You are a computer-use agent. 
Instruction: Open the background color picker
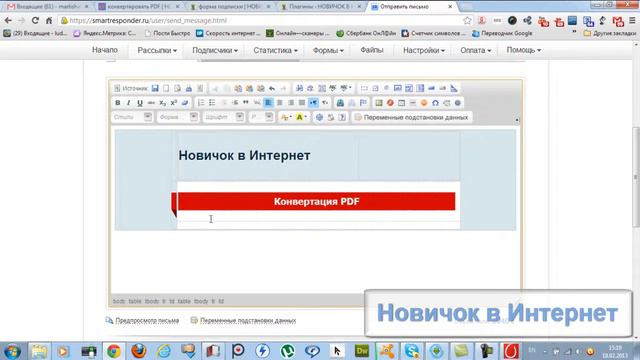[x=301, y=117]
